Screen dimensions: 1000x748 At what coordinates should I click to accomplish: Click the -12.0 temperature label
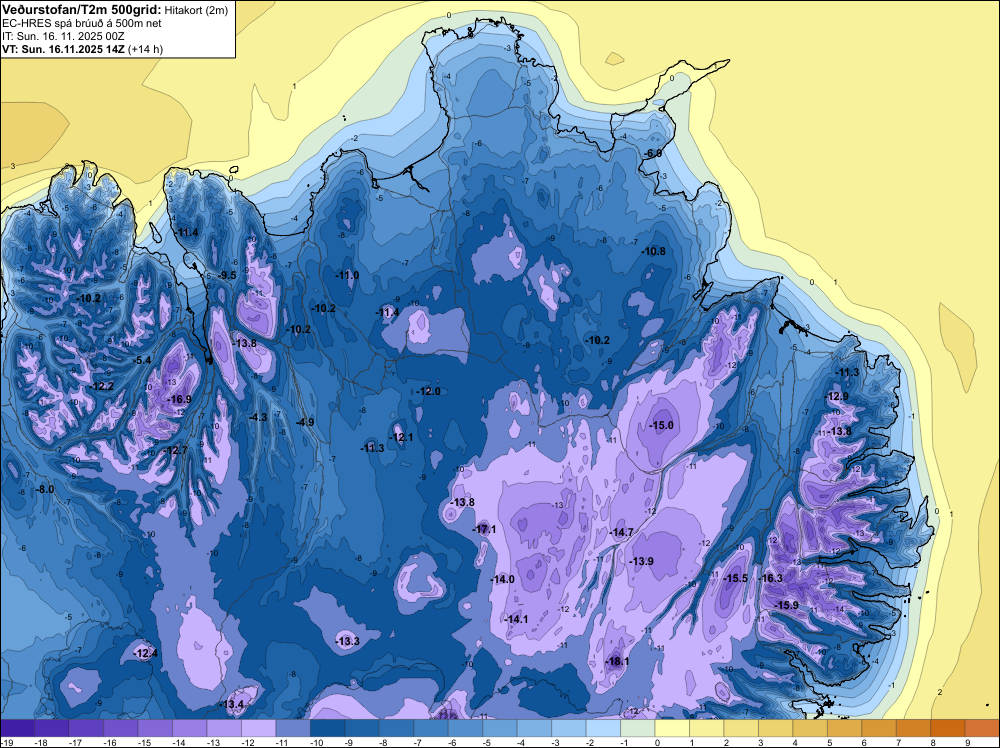pos(428,391)
